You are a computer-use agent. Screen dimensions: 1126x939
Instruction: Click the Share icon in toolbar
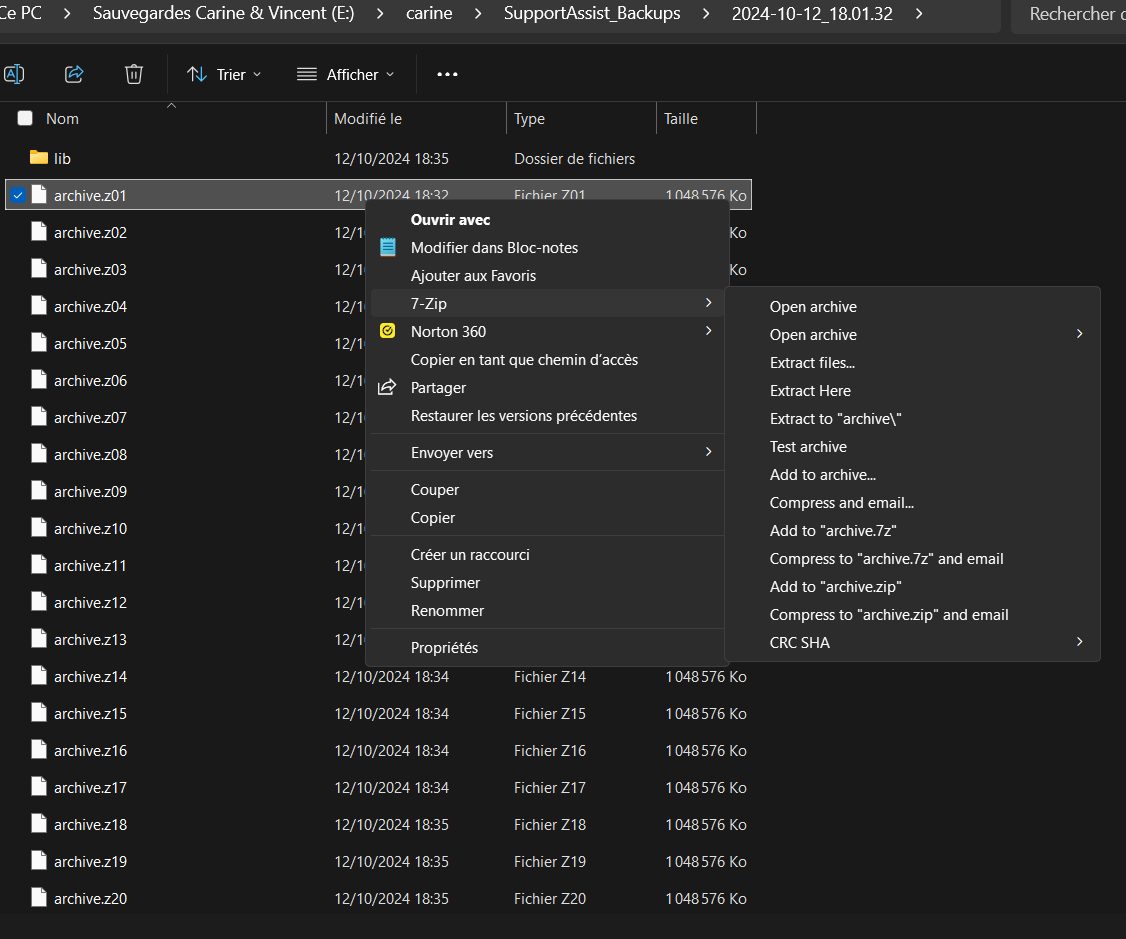74,74
